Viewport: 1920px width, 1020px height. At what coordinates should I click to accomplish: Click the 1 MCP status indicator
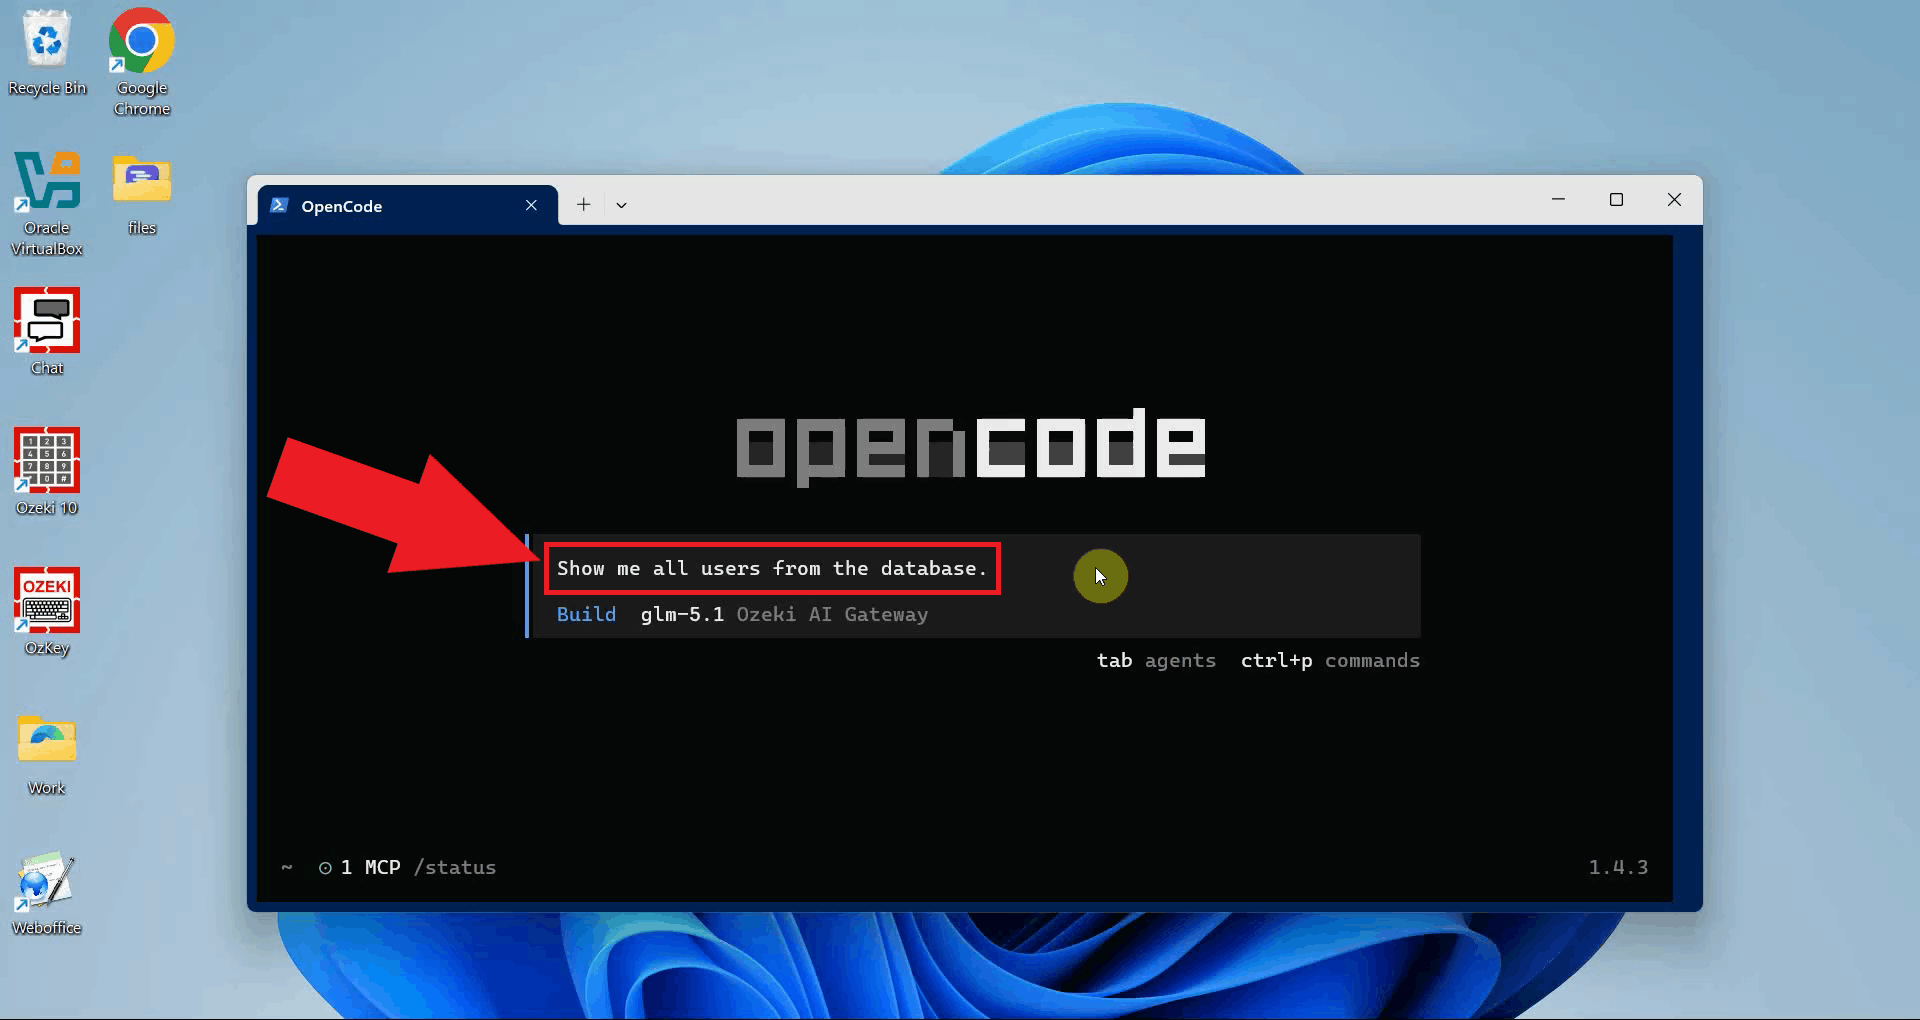point(360,867)
